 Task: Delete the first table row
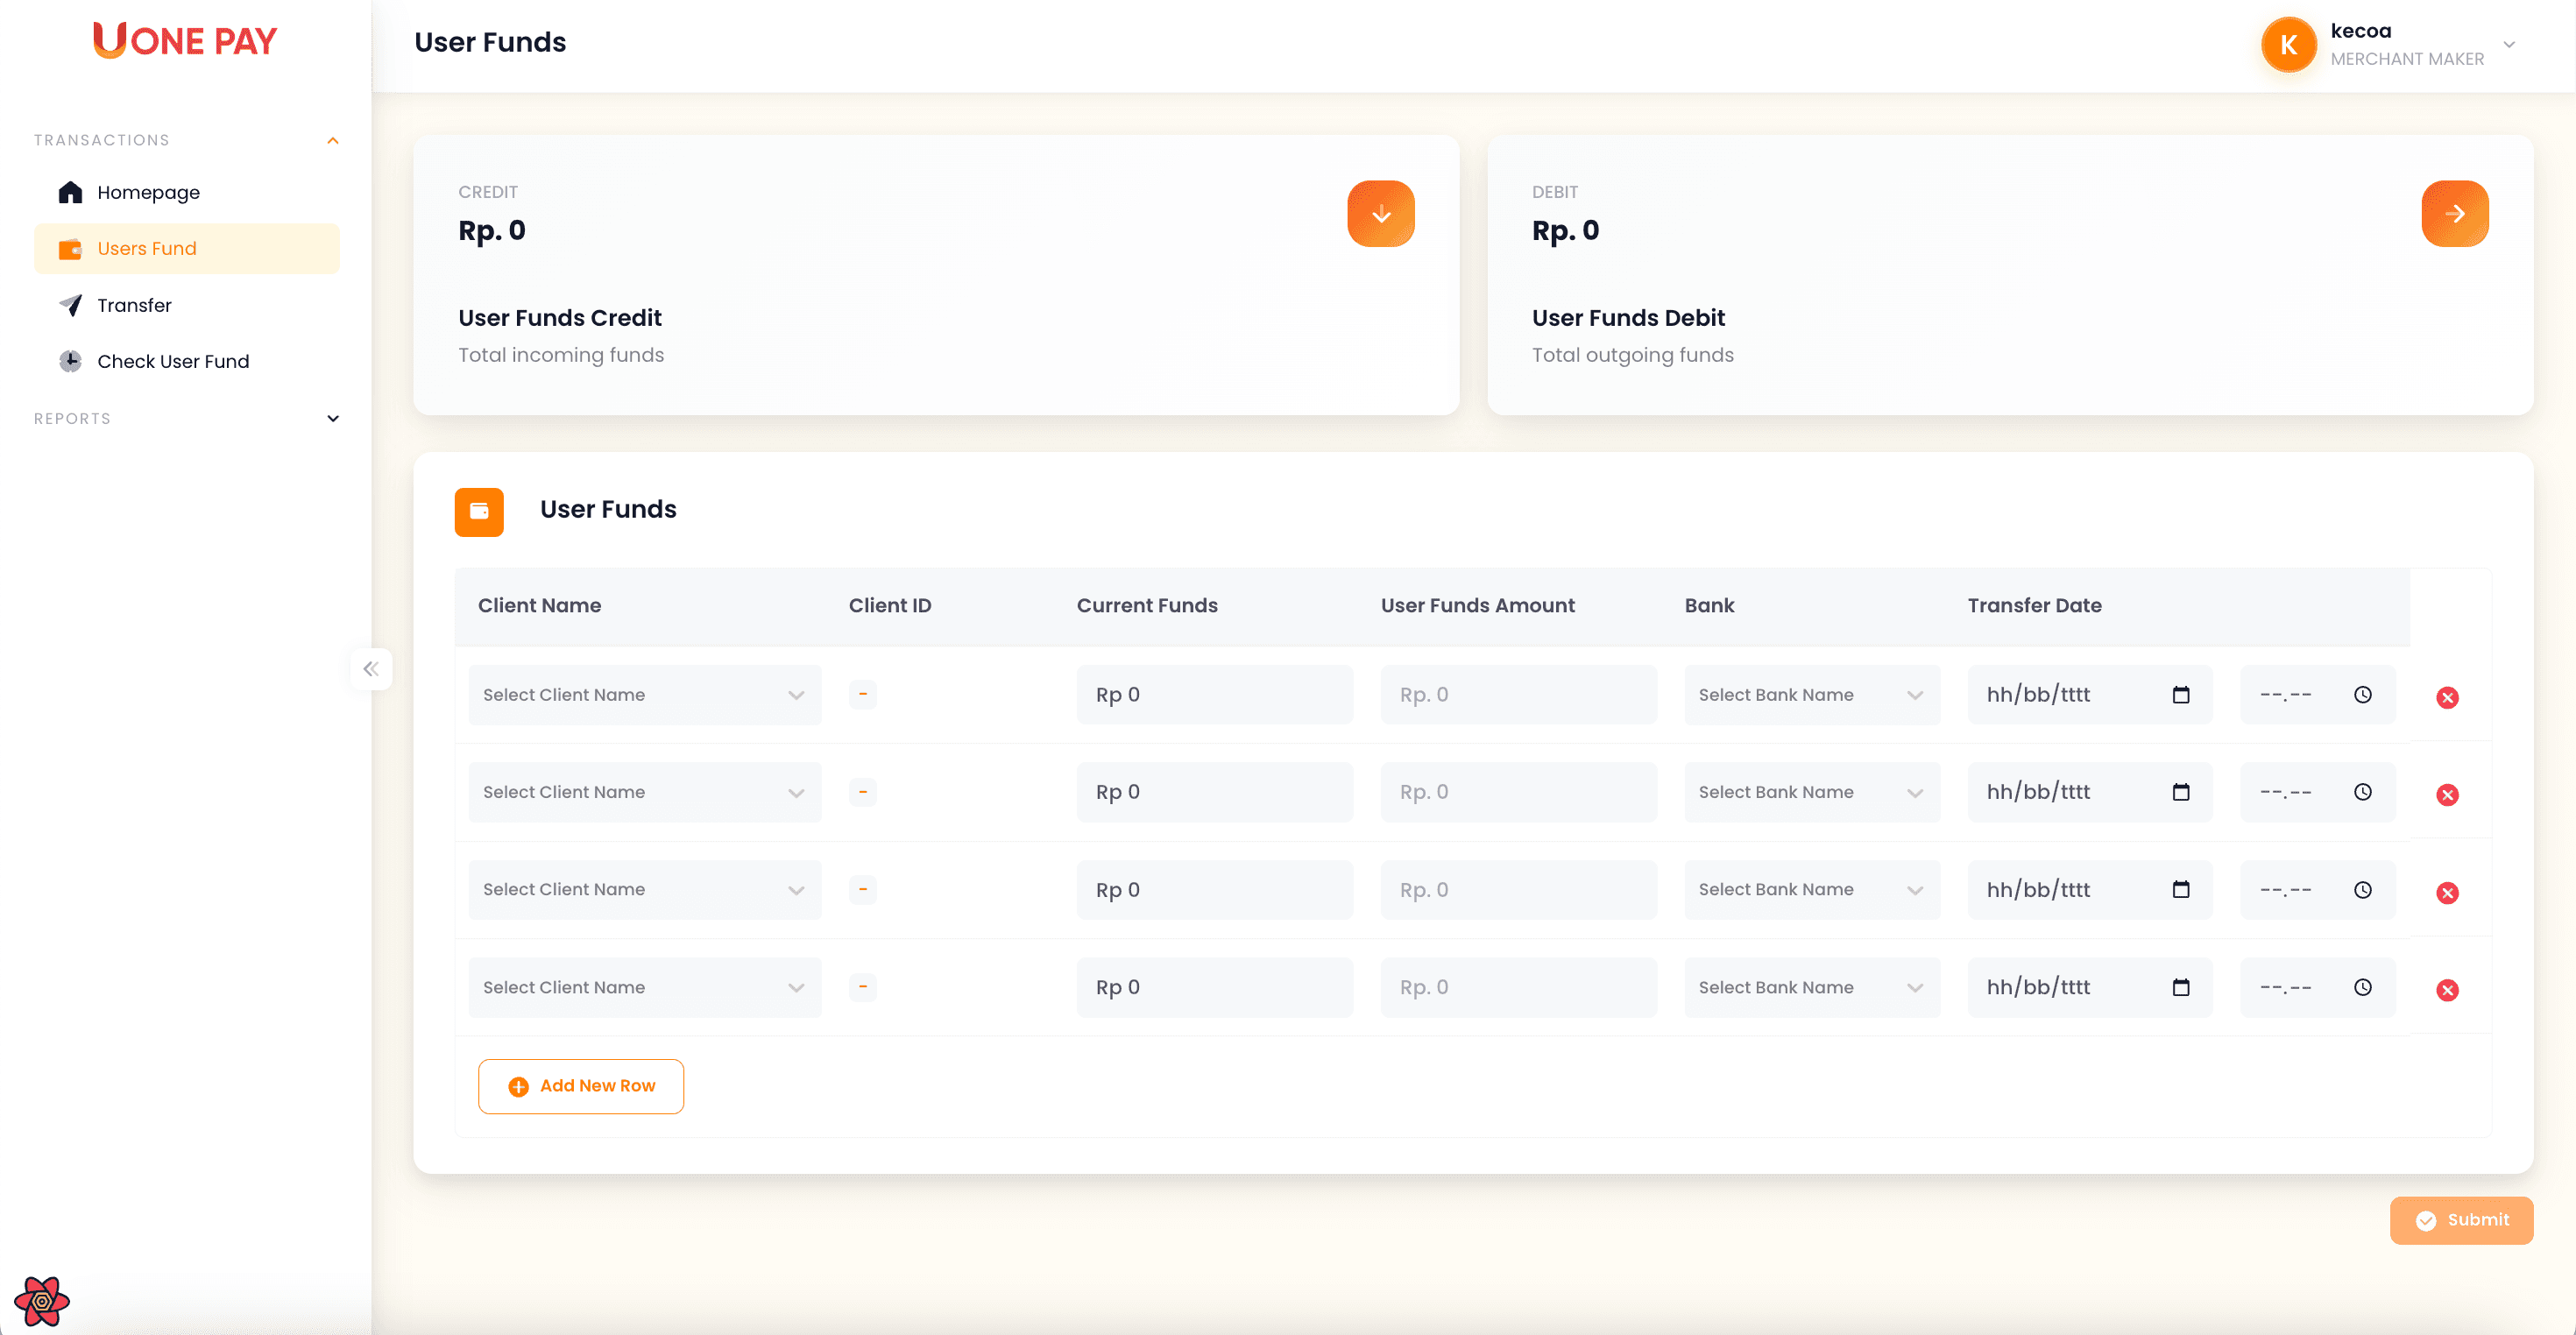[x=2447, y=697]
